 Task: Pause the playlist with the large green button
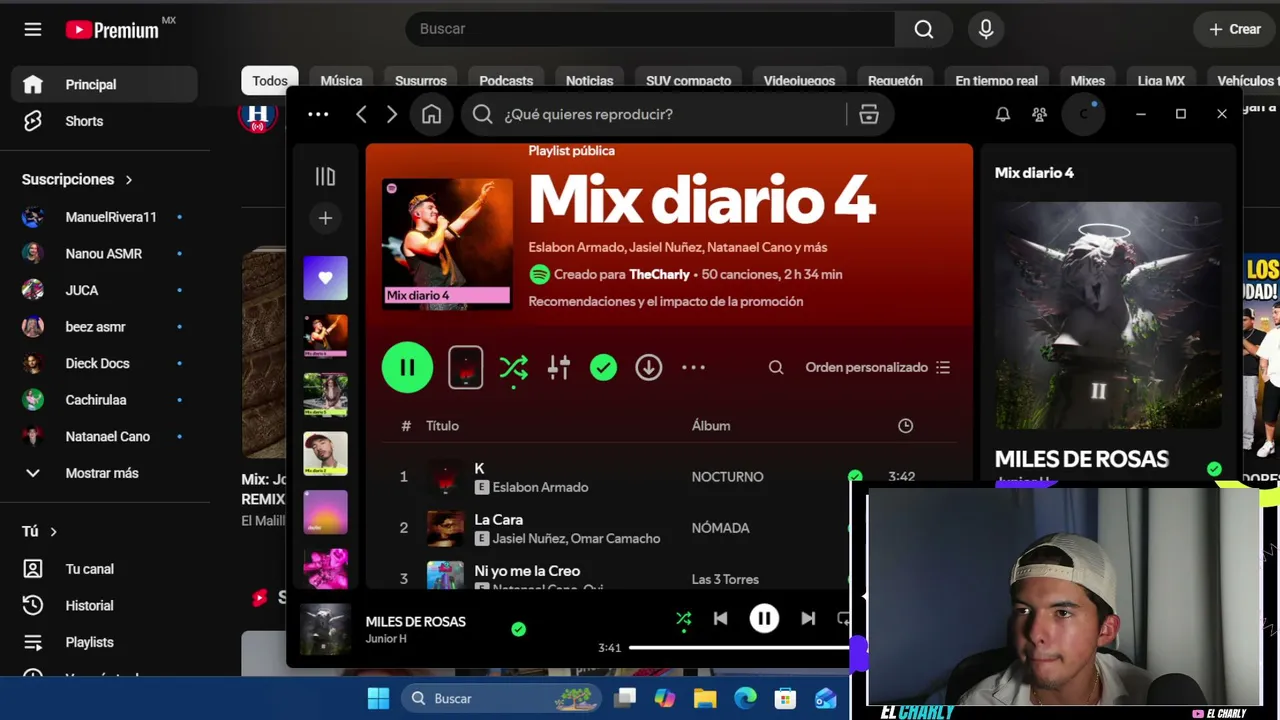(407, 367)
